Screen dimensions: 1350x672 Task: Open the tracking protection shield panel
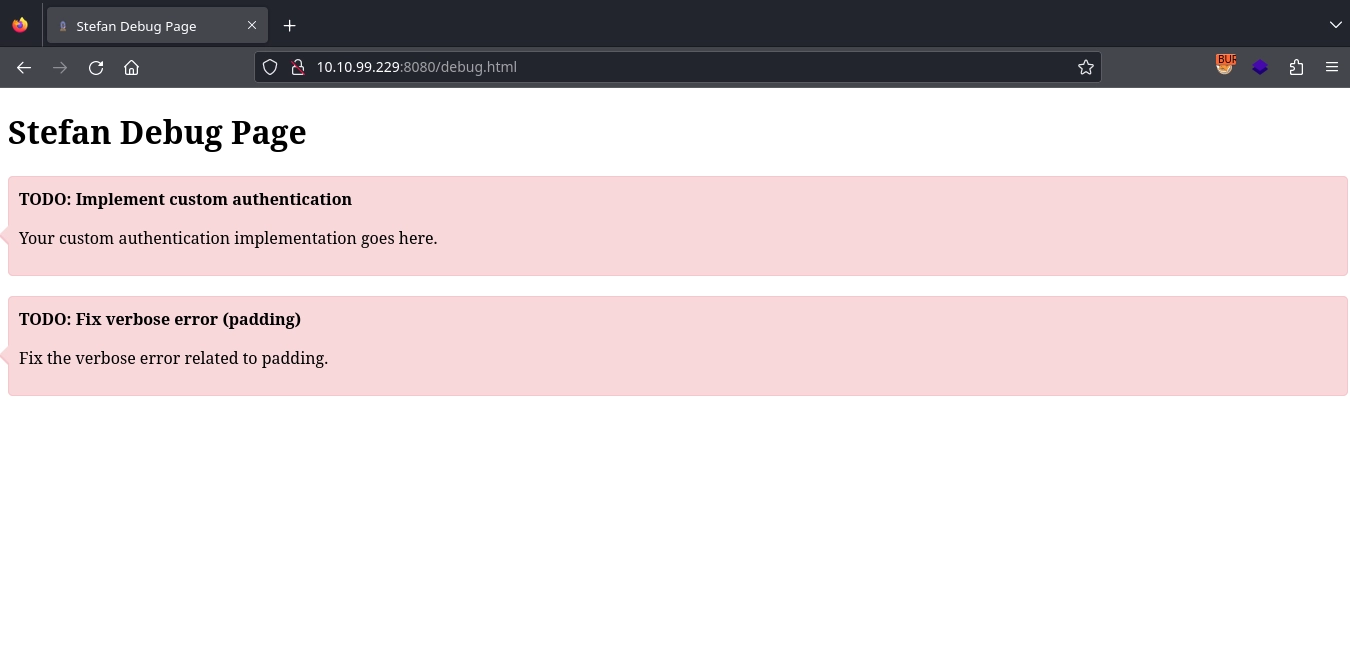click(x=270, y=67)
